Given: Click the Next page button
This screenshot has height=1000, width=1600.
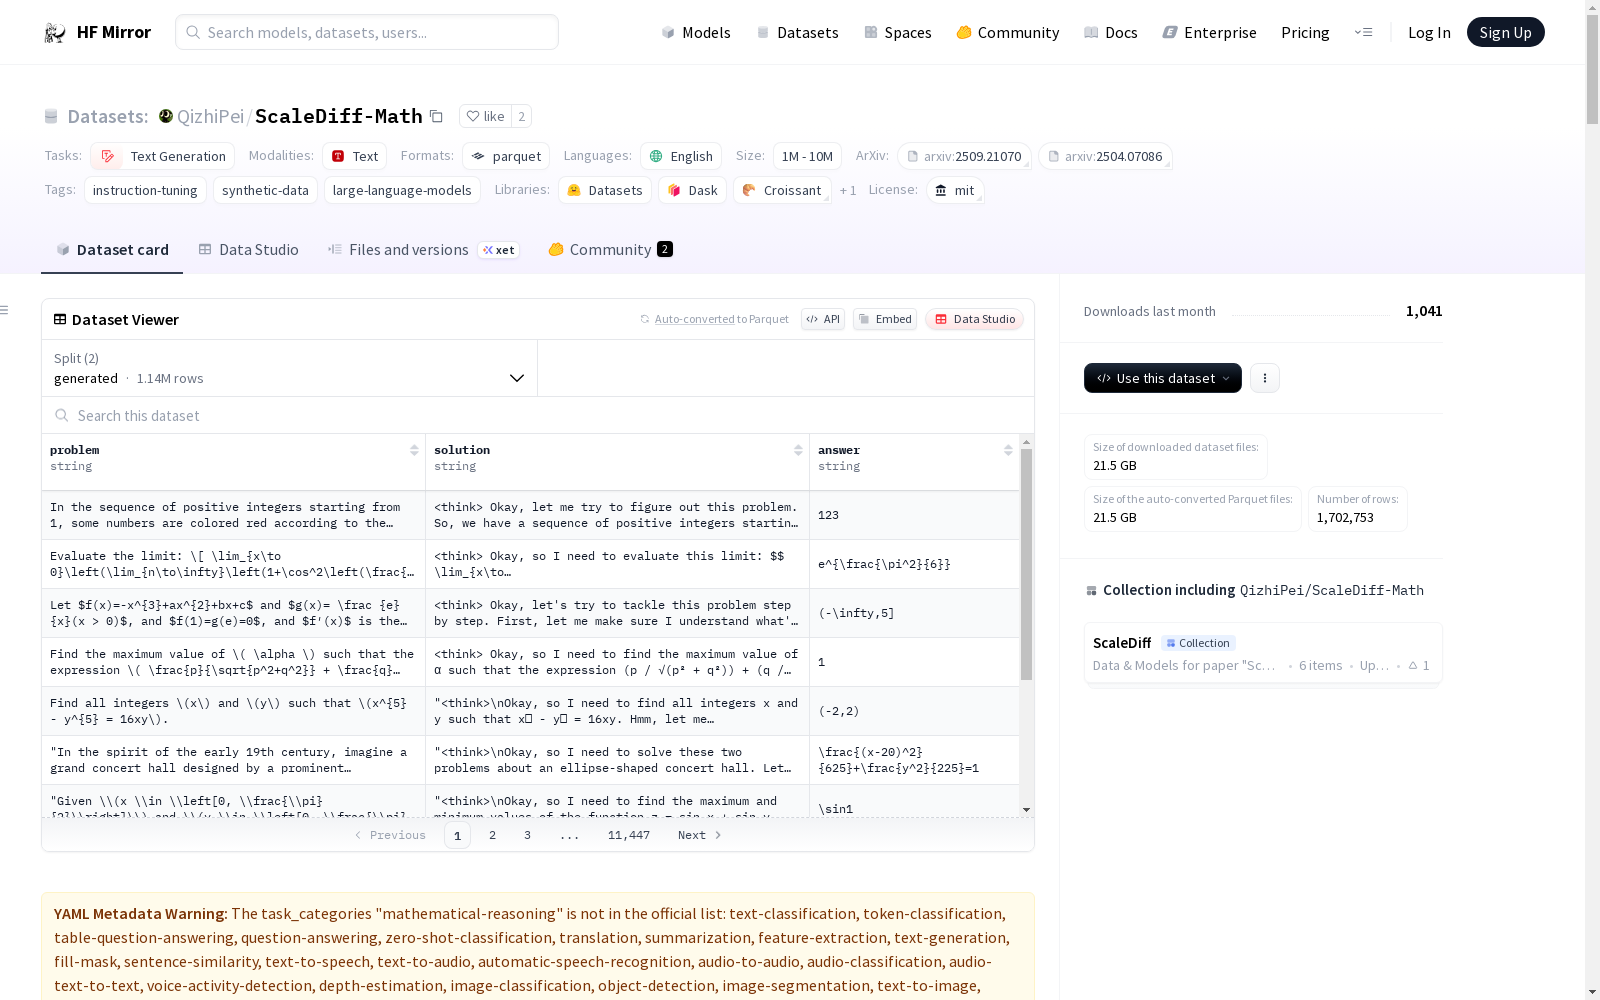Looking at the screenshot, I should (x=699, y=835).
